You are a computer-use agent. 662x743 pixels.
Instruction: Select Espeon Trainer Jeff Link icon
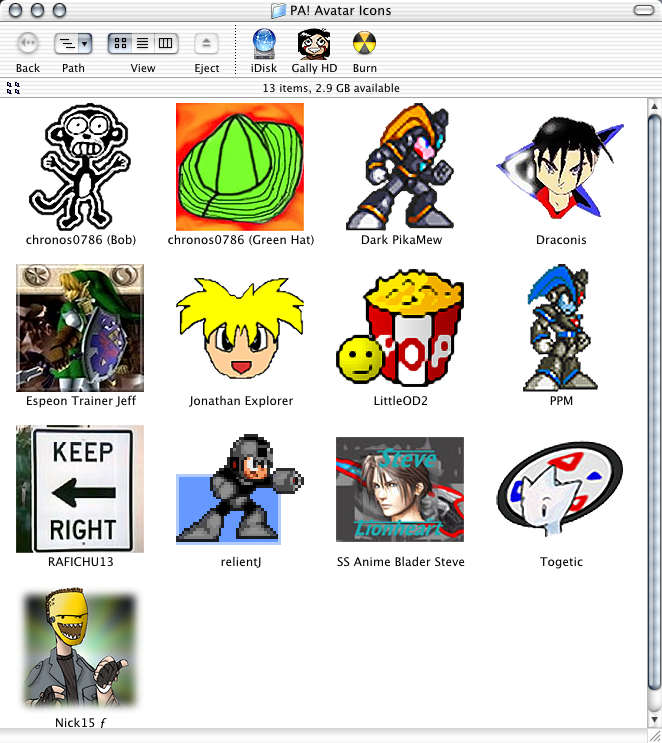80,328
